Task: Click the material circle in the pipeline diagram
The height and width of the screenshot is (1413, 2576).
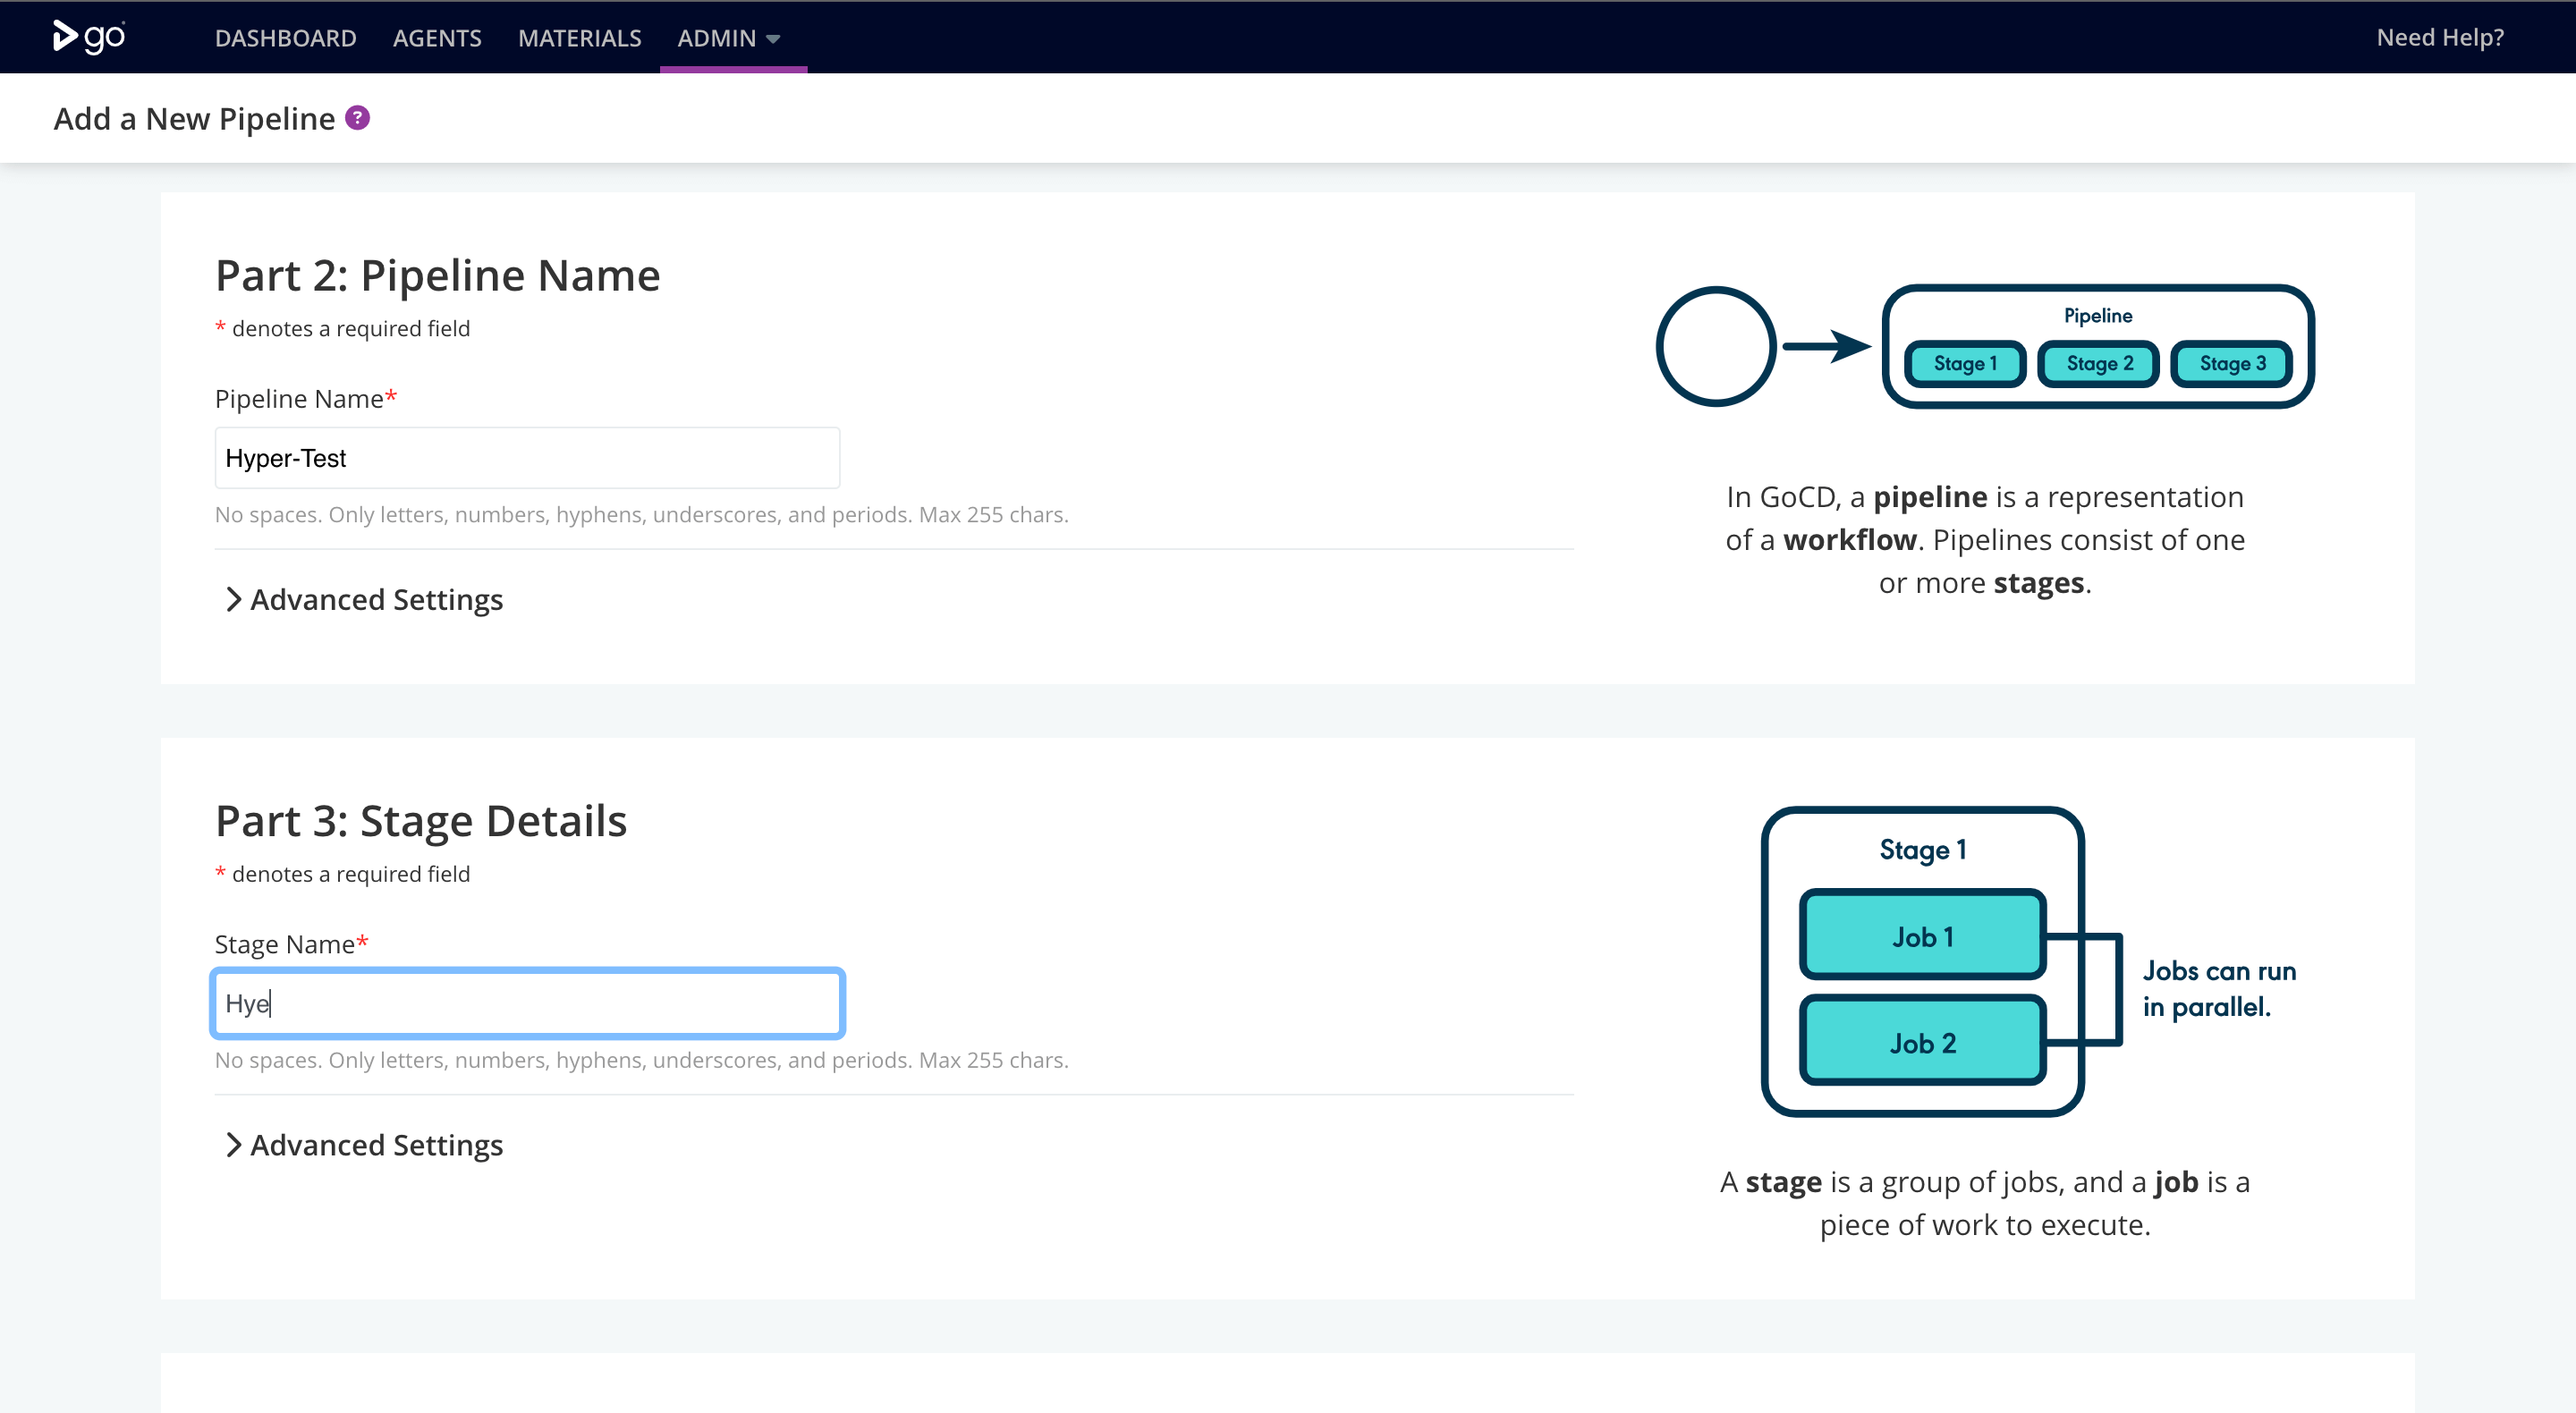Action: 1715,346
